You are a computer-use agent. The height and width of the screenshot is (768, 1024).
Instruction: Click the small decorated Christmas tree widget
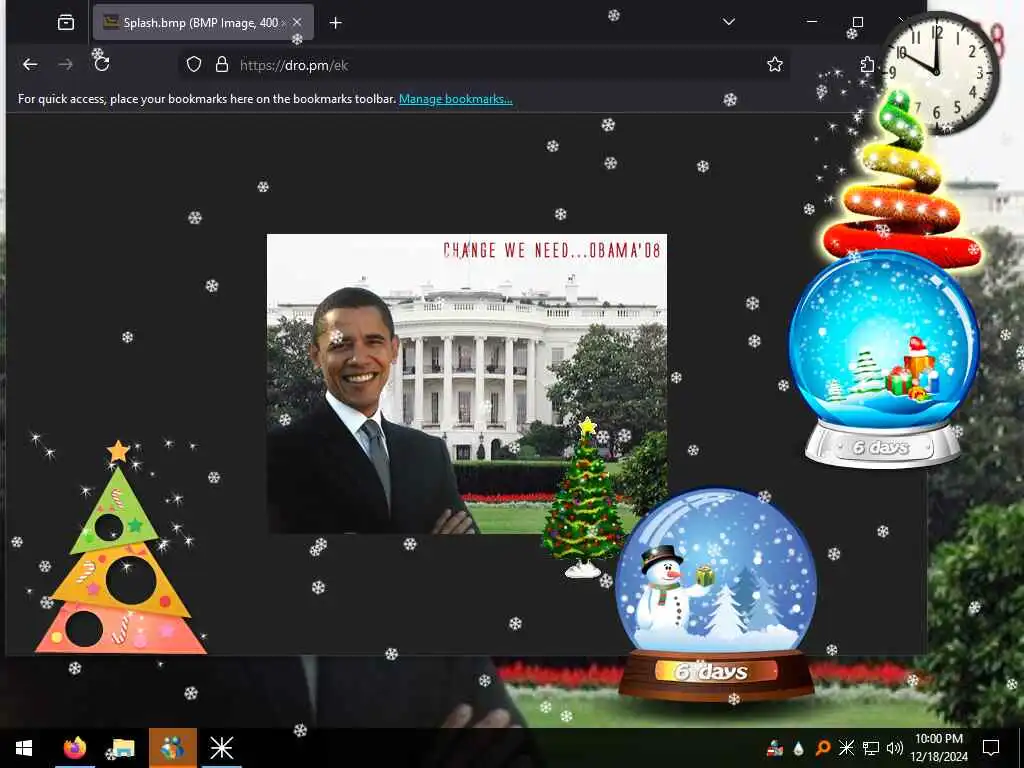pos(583,498)
